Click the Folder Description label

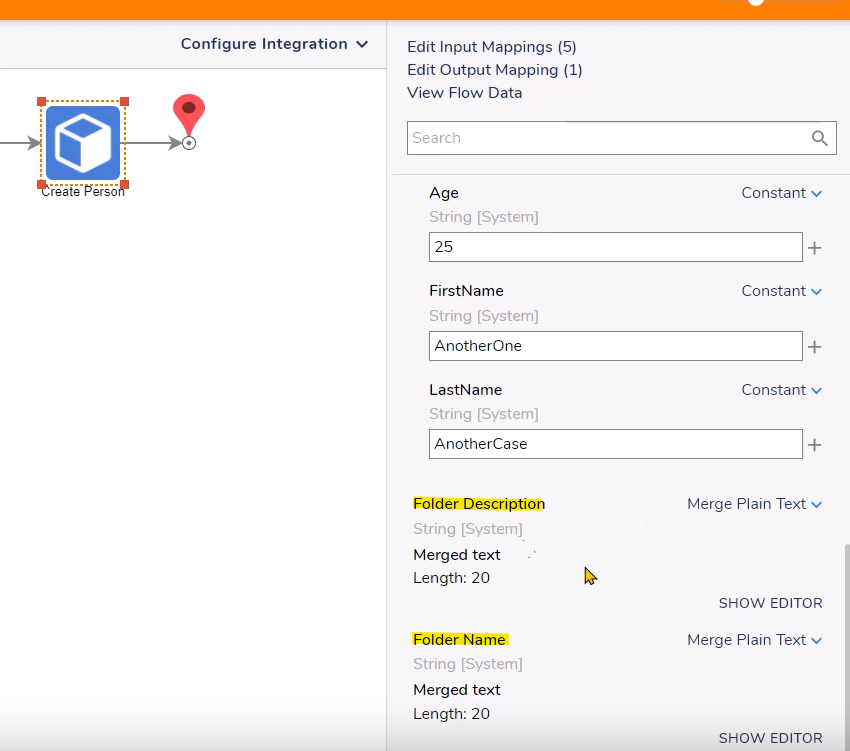[x=479, y=504]
